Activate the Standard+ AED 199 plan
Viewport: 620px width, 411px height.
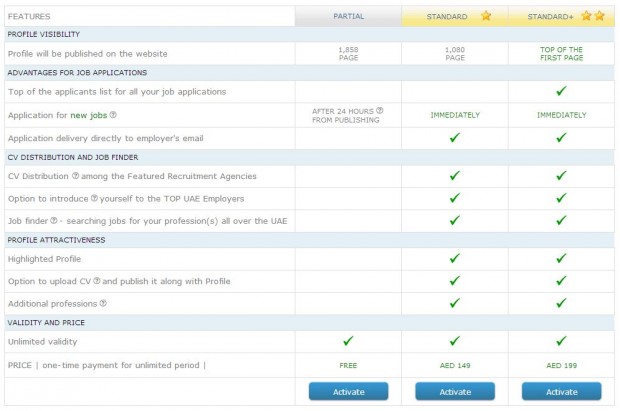pos(561,391)
